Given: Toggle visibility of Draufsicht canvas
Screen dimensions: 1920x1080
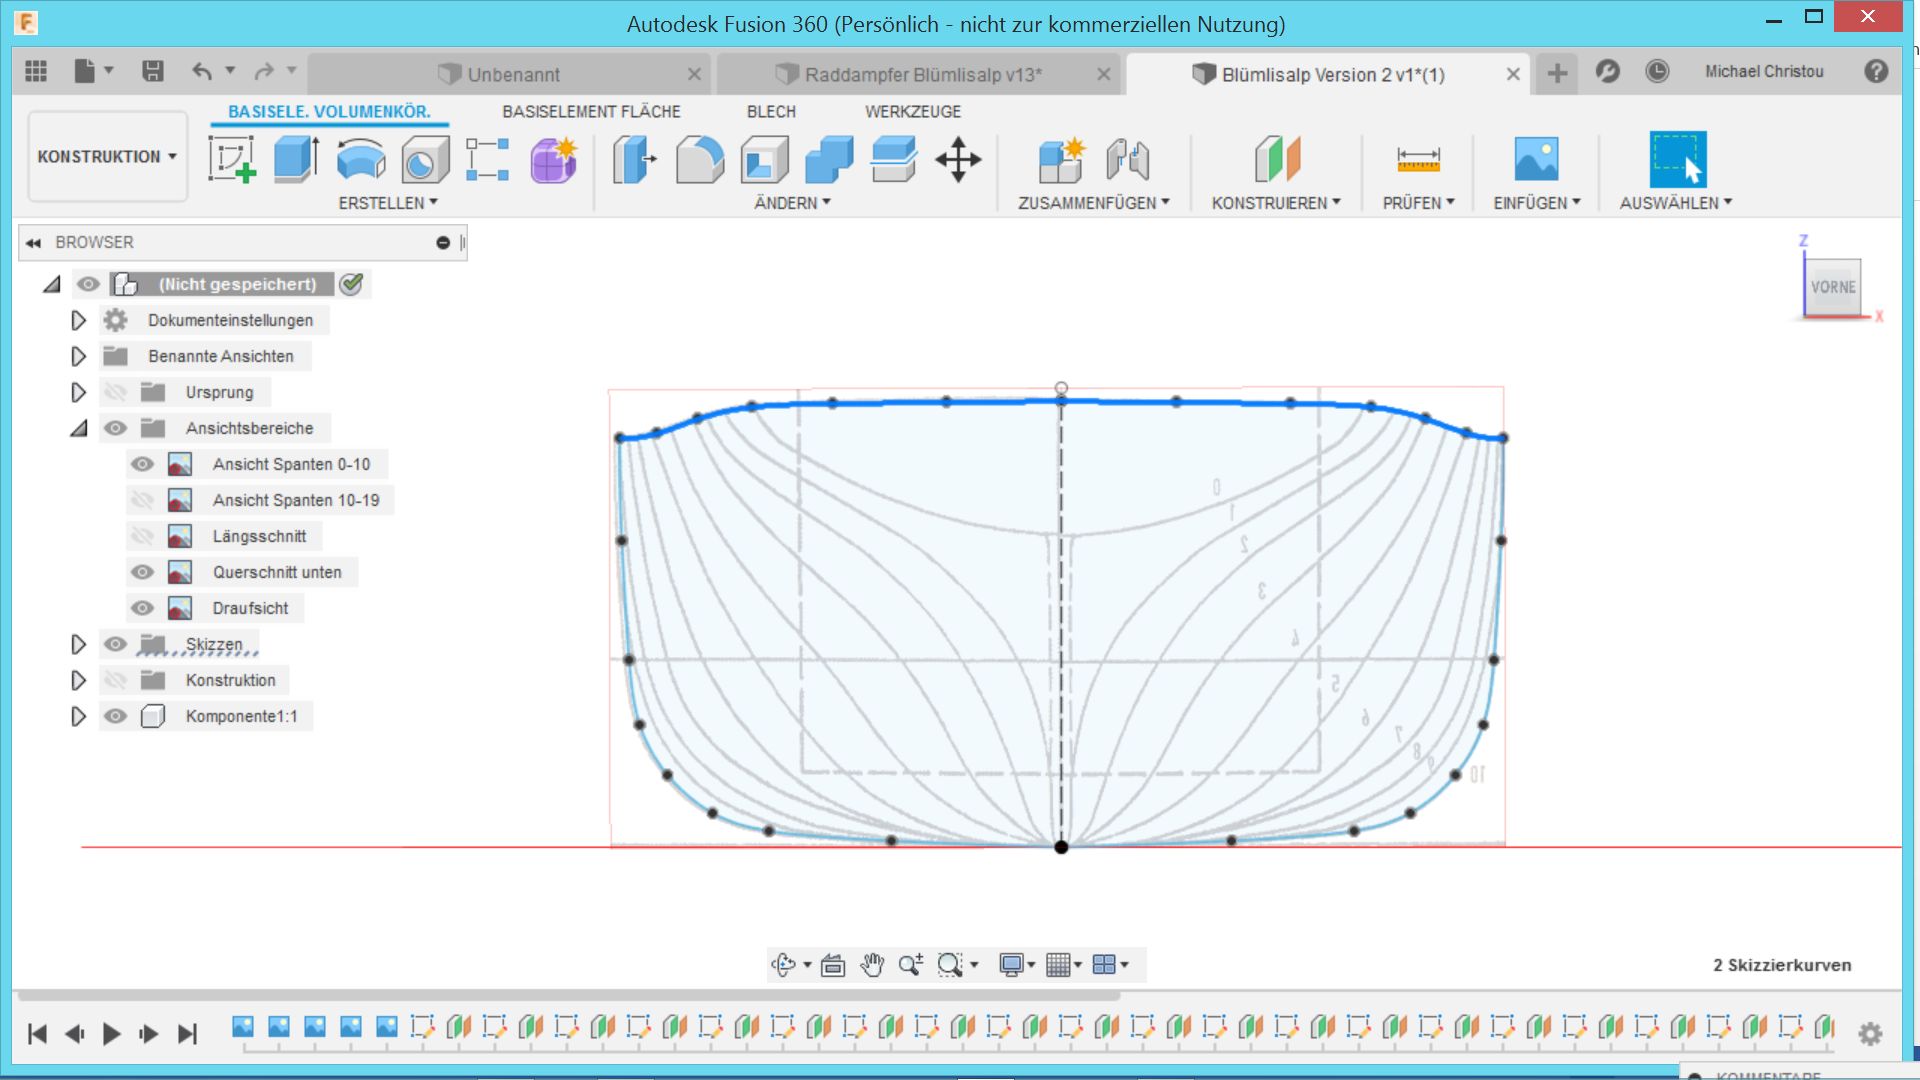Looking at the screenshot, I should pyautogui.click(x=142, y=608).
